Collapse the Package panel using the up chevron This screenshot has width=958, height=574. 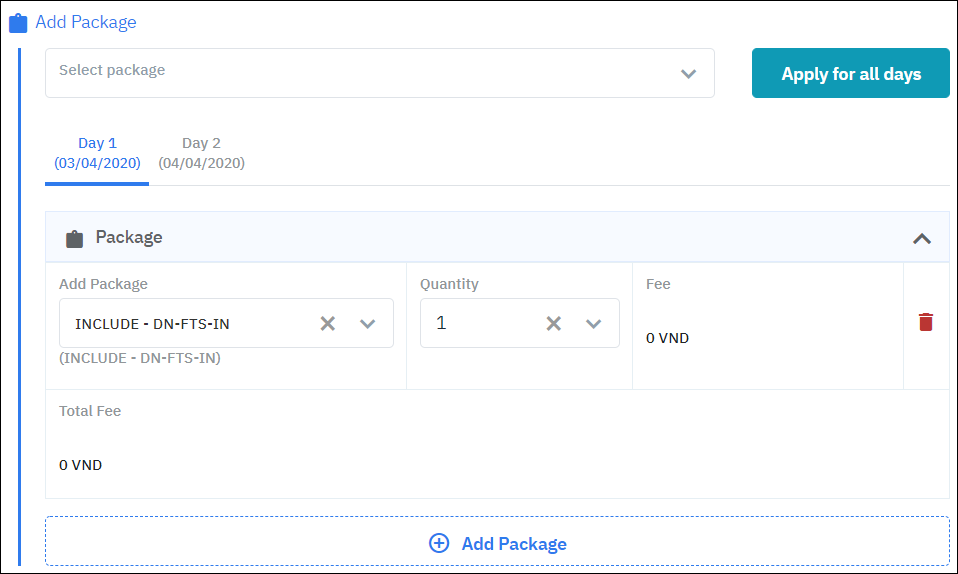pos(922,238)
